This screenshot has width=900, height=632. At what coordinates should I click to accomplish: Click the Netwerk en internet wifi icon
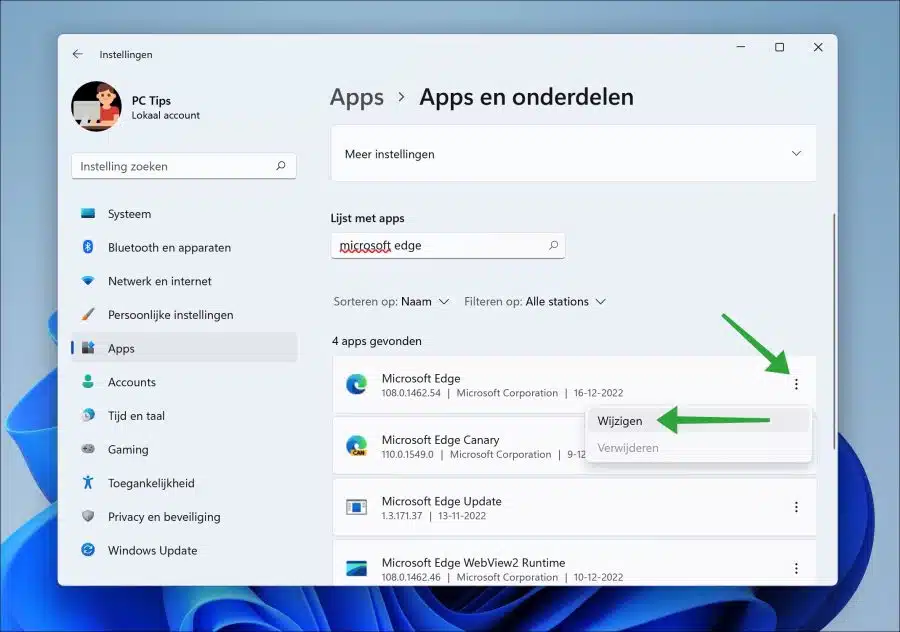click(88, 281)
